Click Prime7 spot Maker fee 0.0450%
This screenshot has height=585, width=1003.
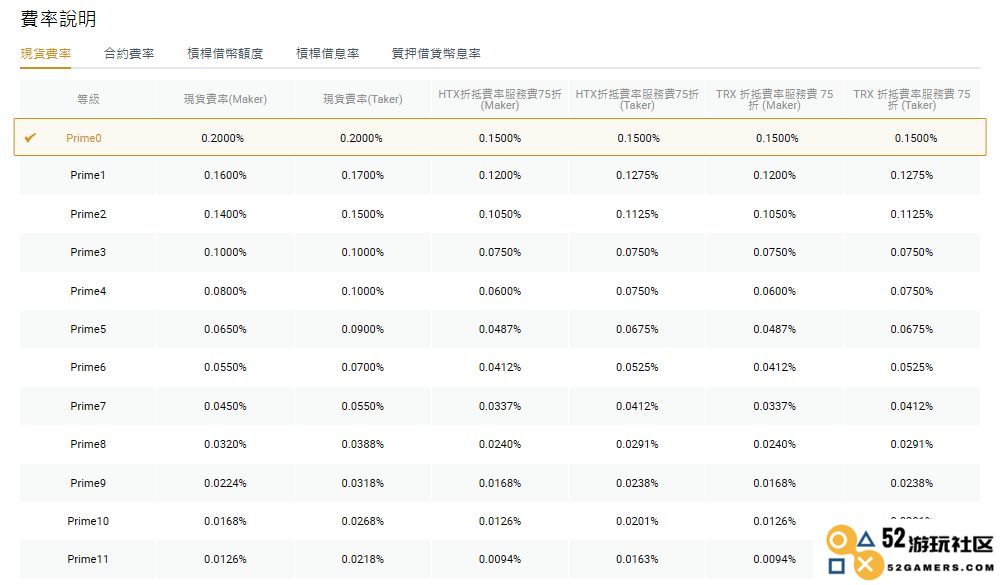(x=225, y=406)
